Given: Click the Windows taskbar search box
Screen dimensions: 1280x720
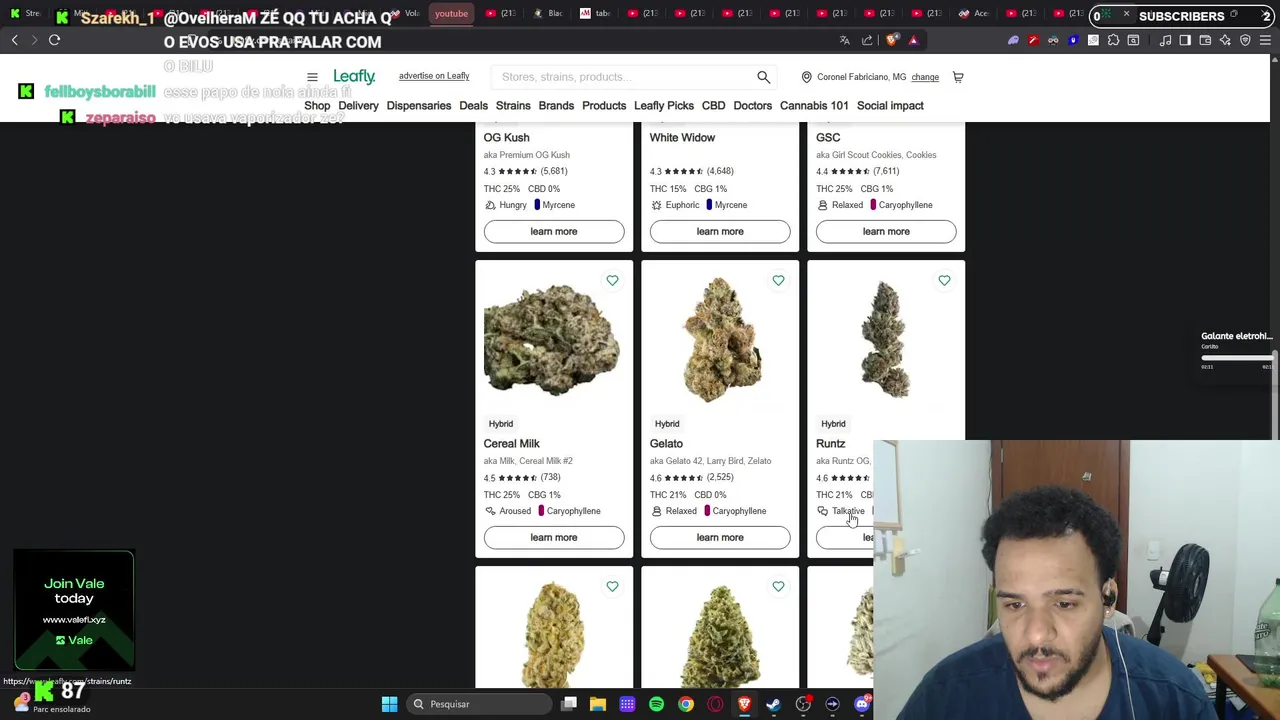Looking at the screenshot, I should click(x=480, y=704).
